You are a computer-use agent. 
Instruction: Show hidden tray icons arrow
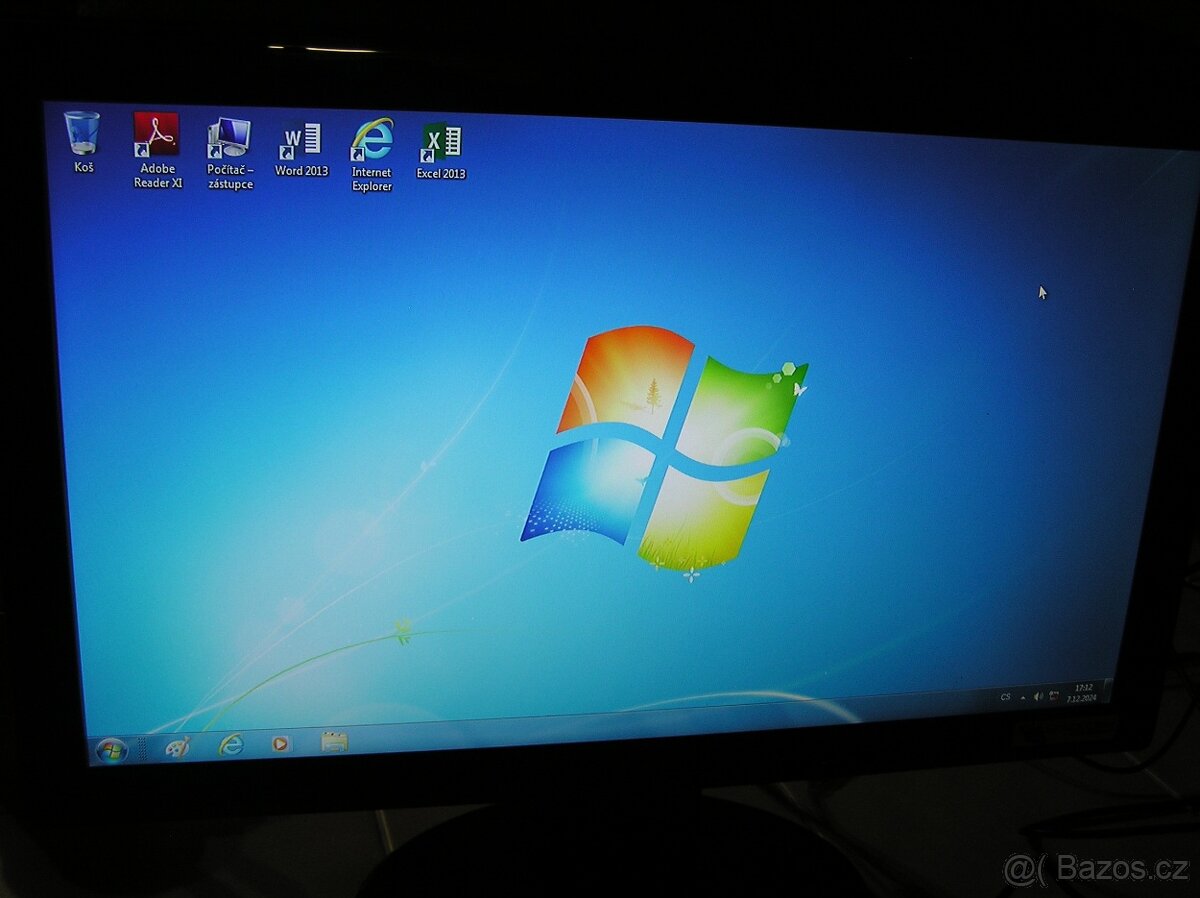1023,697
